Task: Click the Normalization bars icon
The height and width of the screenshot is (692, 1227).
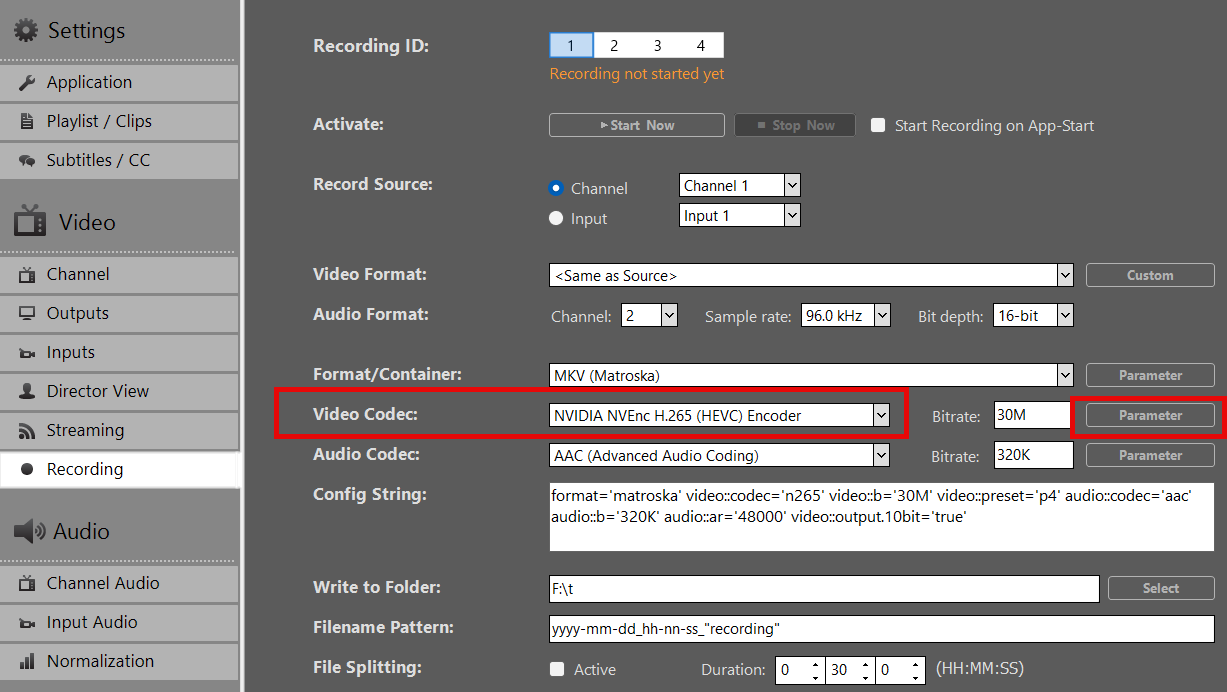Action: pos(27,662)
